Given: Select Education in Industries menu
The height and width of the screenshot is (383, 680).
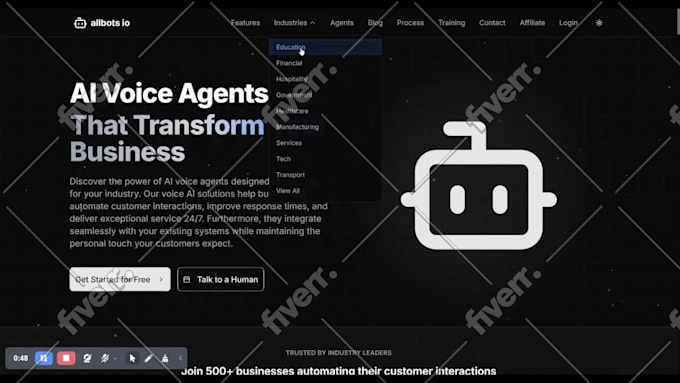Looking at the screenshot, I should pyautogui.click(x=325, y=47).
